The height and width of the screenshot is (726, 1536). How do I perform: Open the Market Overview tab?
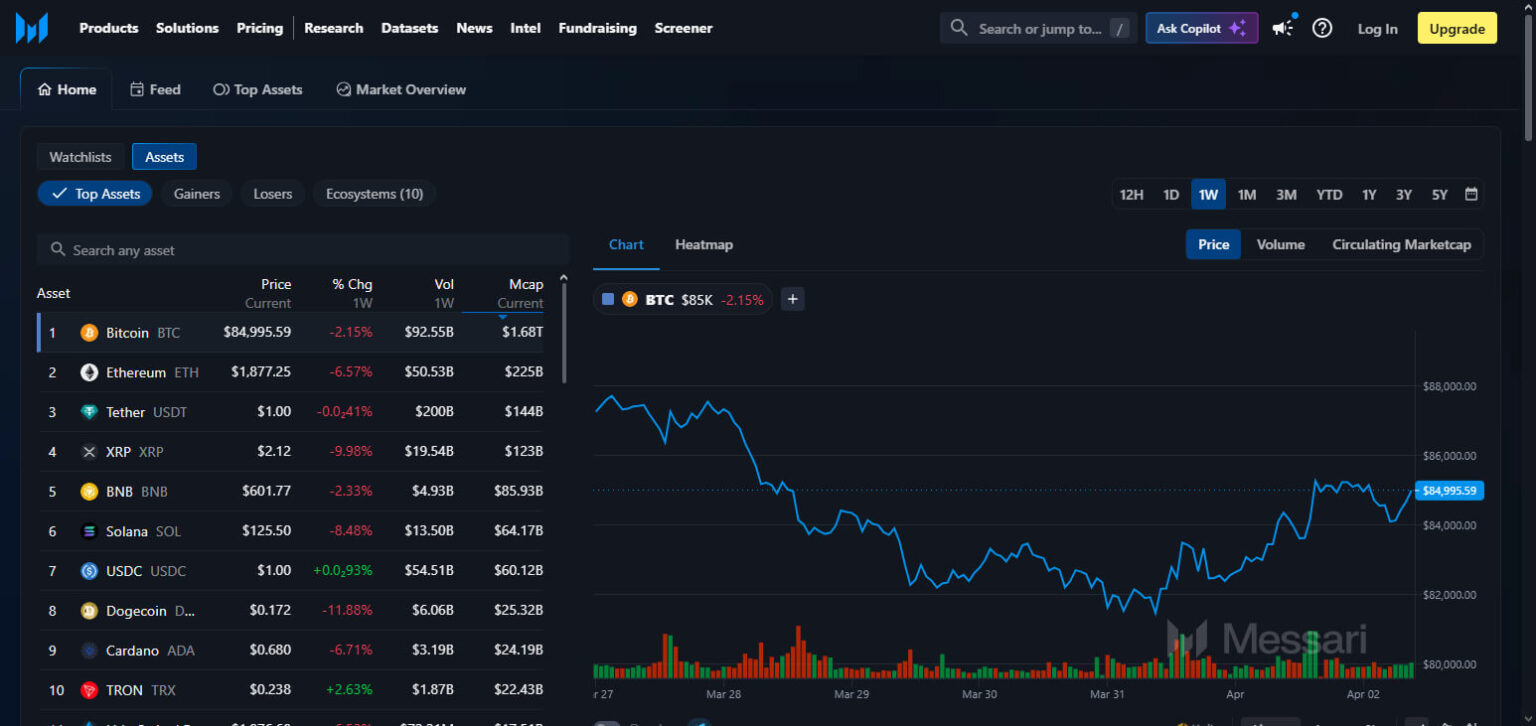[400, 89]
